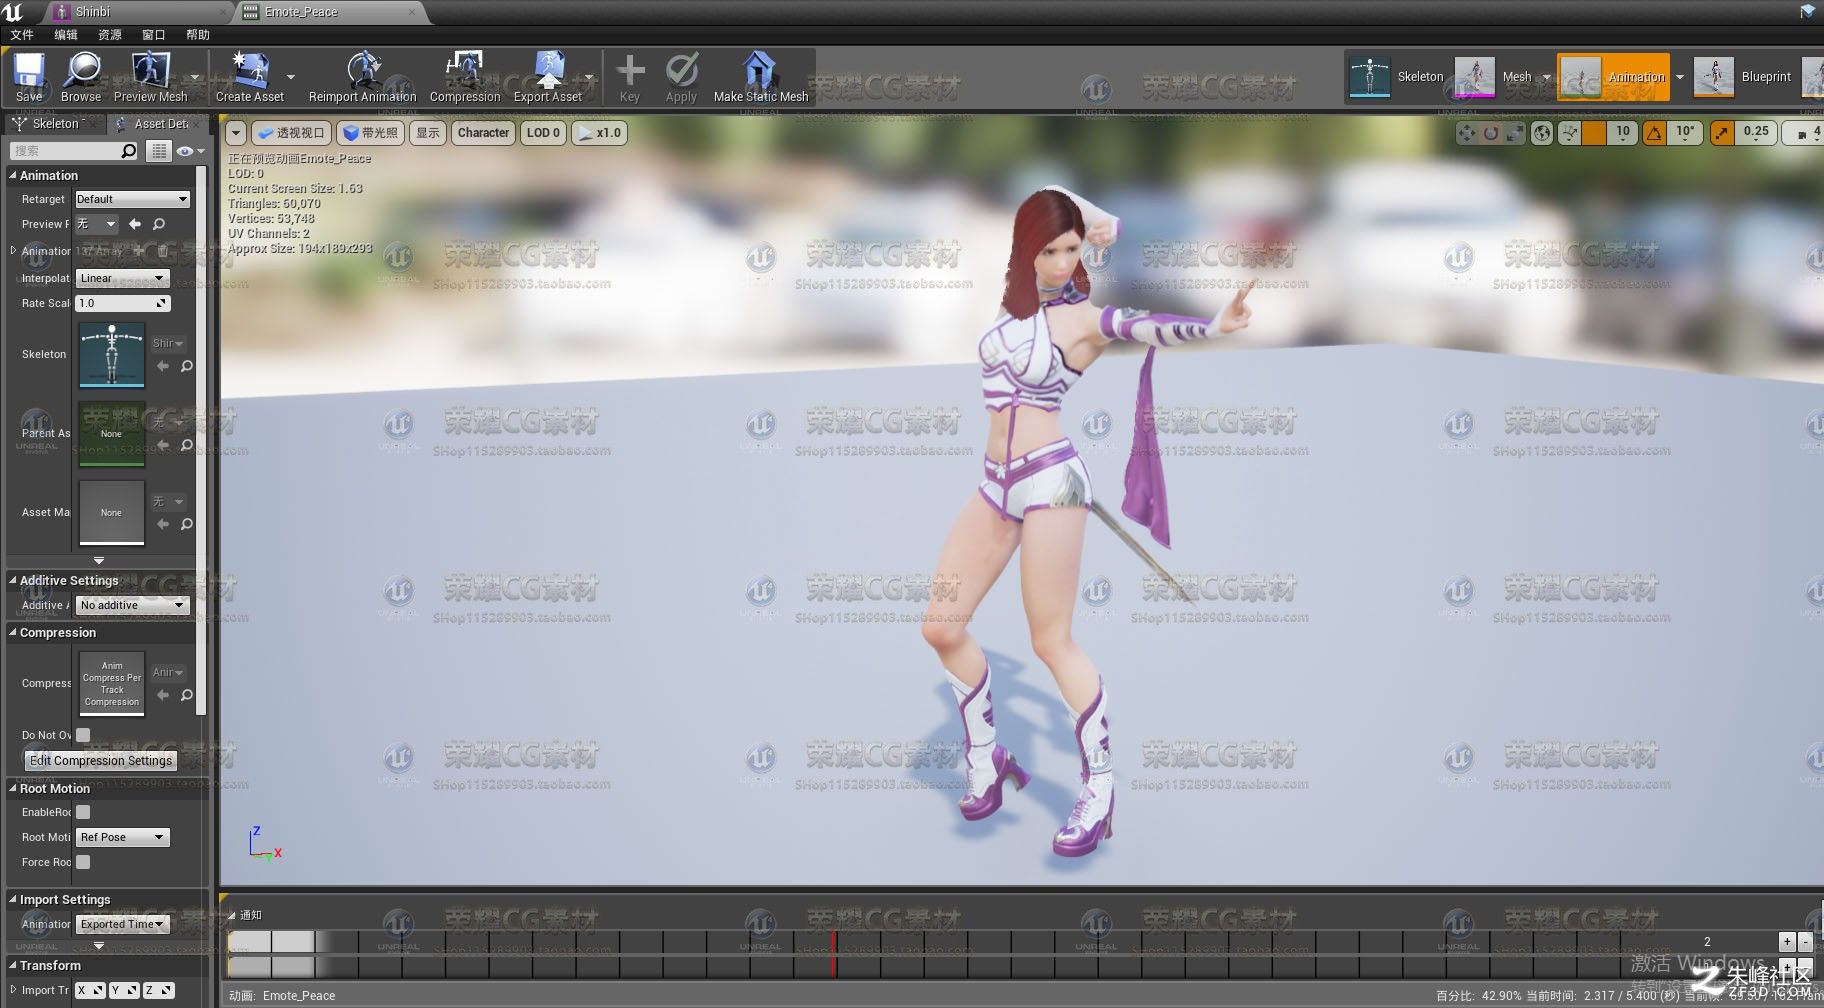Click the property matrix grid icon

point(159,151)
